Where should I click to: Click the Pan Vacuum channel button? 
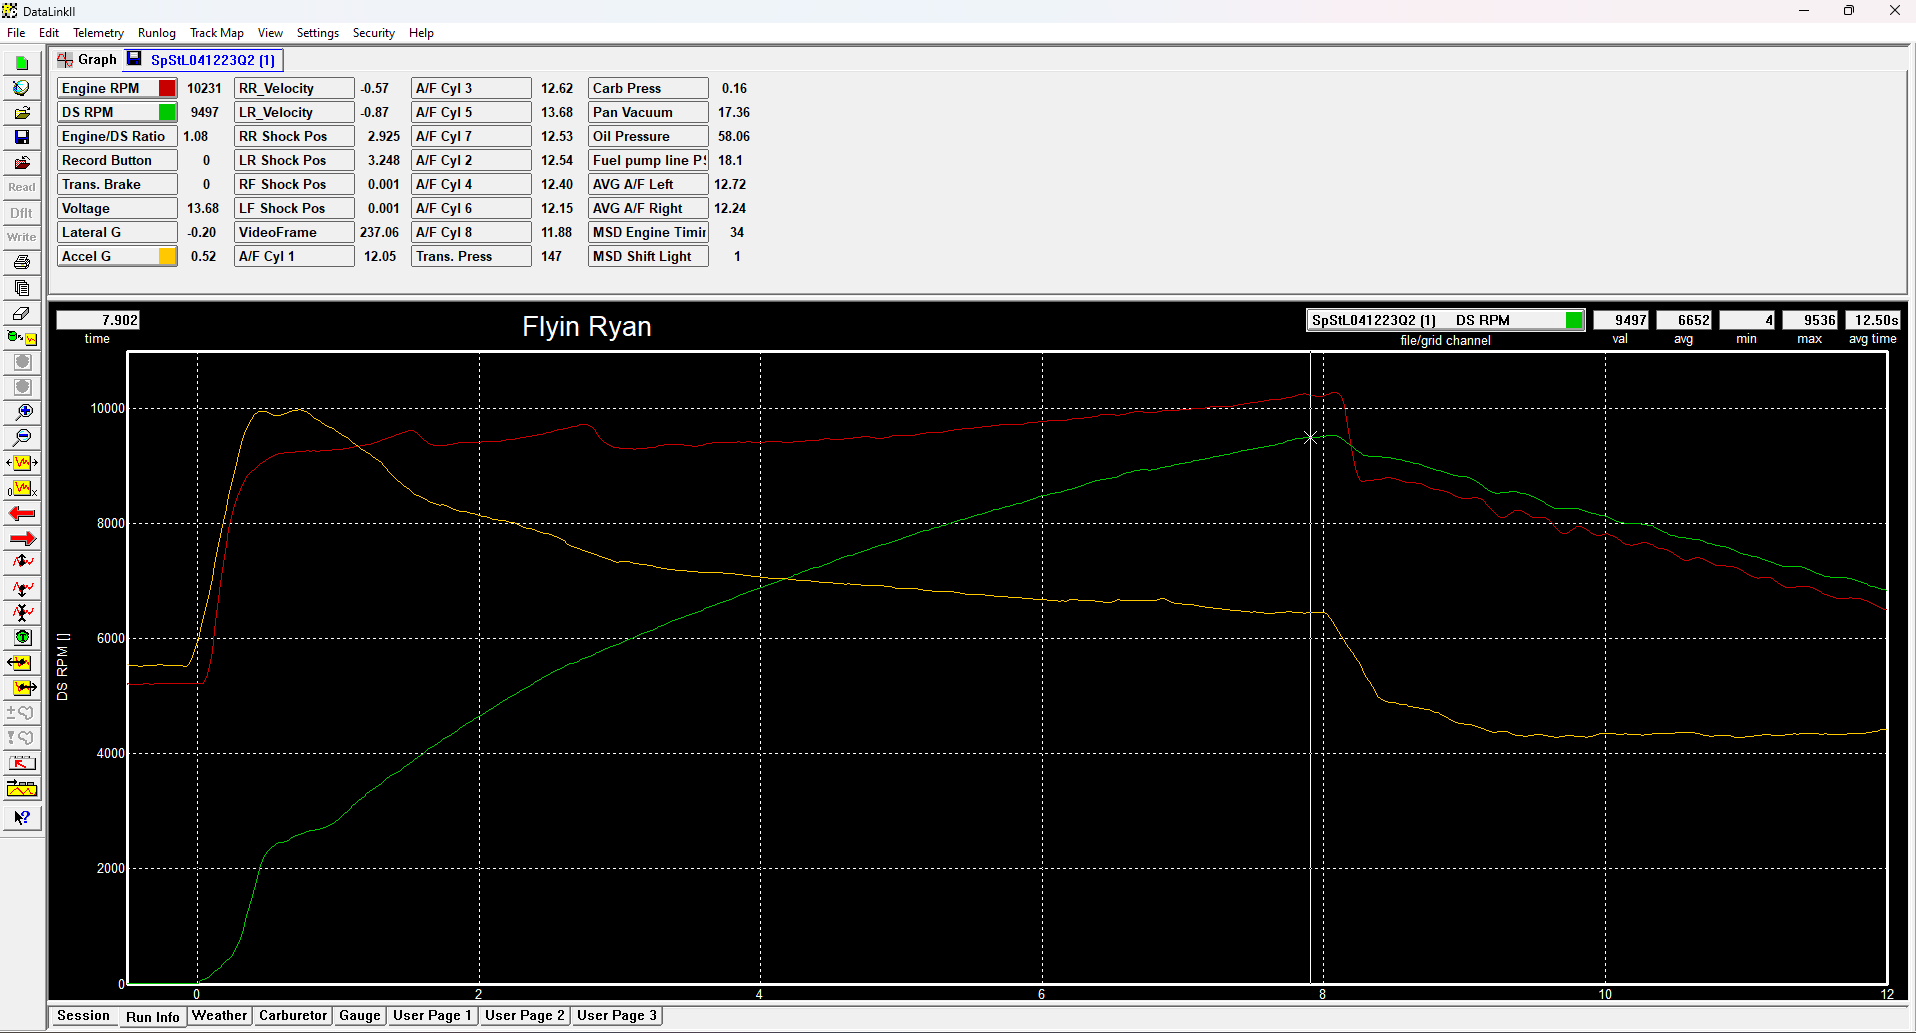[648, 112]
